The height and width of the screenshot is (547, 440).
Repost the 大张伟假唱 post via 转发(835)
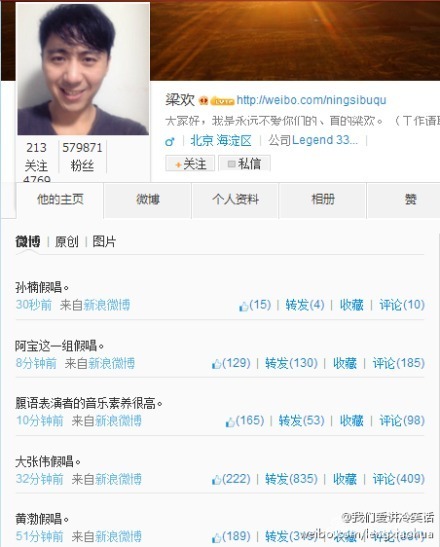pyautogui.click(x=291, y=479)
